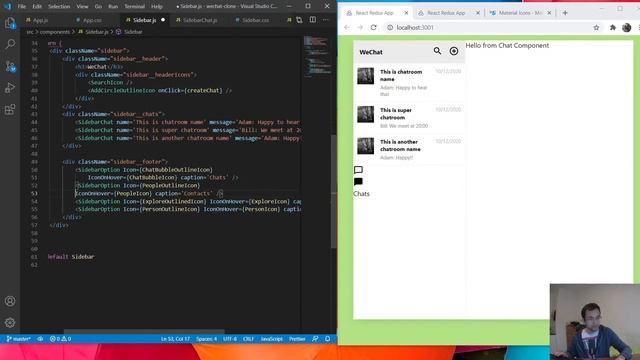Open the Terminal menu
Screen dimensions: 640x360
pyautogui.click(x=134, y=7)
